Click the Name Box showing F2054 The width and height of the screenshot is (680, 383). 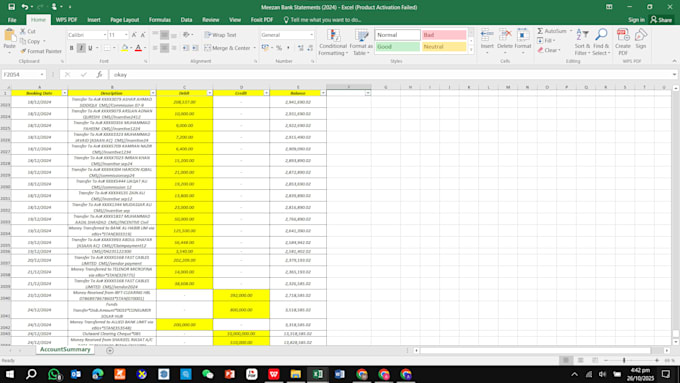[23, 75]
